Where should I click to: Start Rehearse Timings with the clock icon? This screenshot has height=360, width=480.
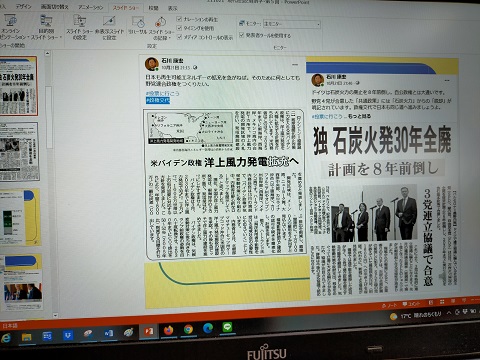pyautogui.click(x=138, y=22)
